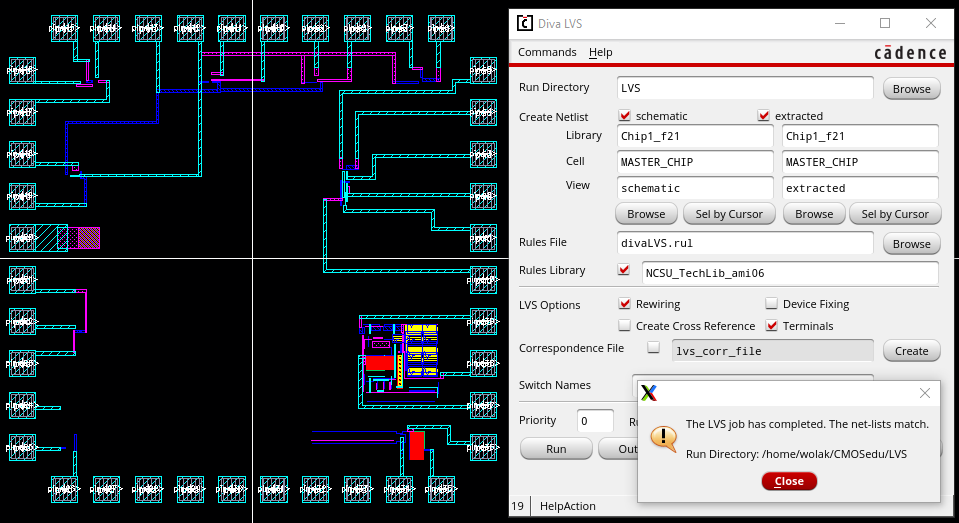Screen dimensions: 959x523
Task: Click the Rules File input field
Action: [745, 243]
